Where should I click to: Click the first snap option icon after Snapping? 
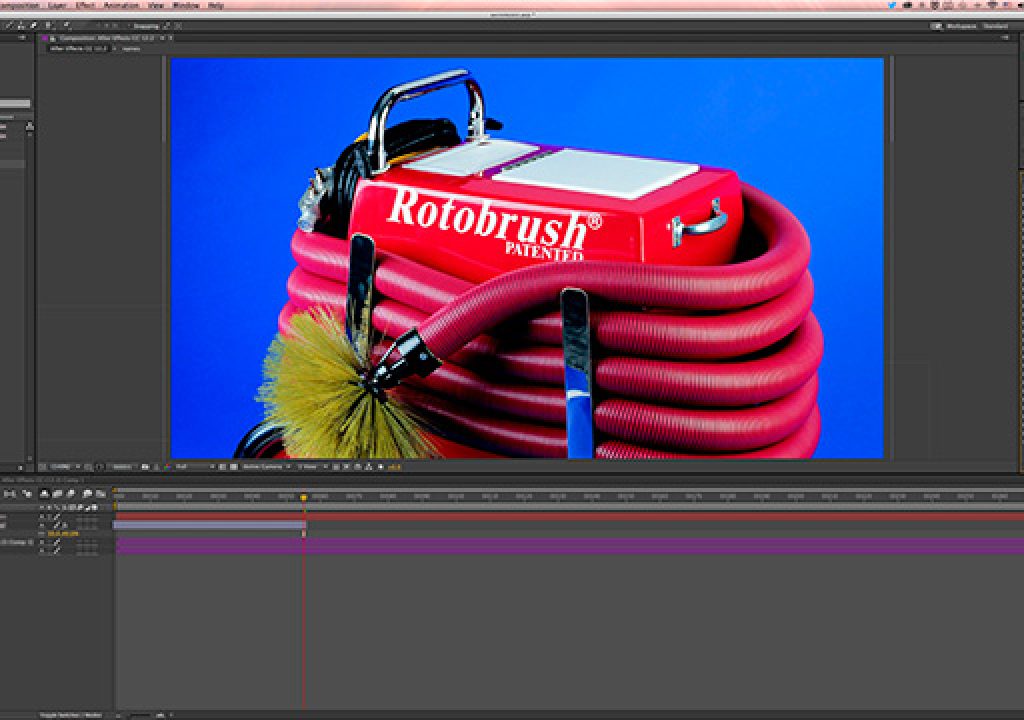click(x=167, y=26)
